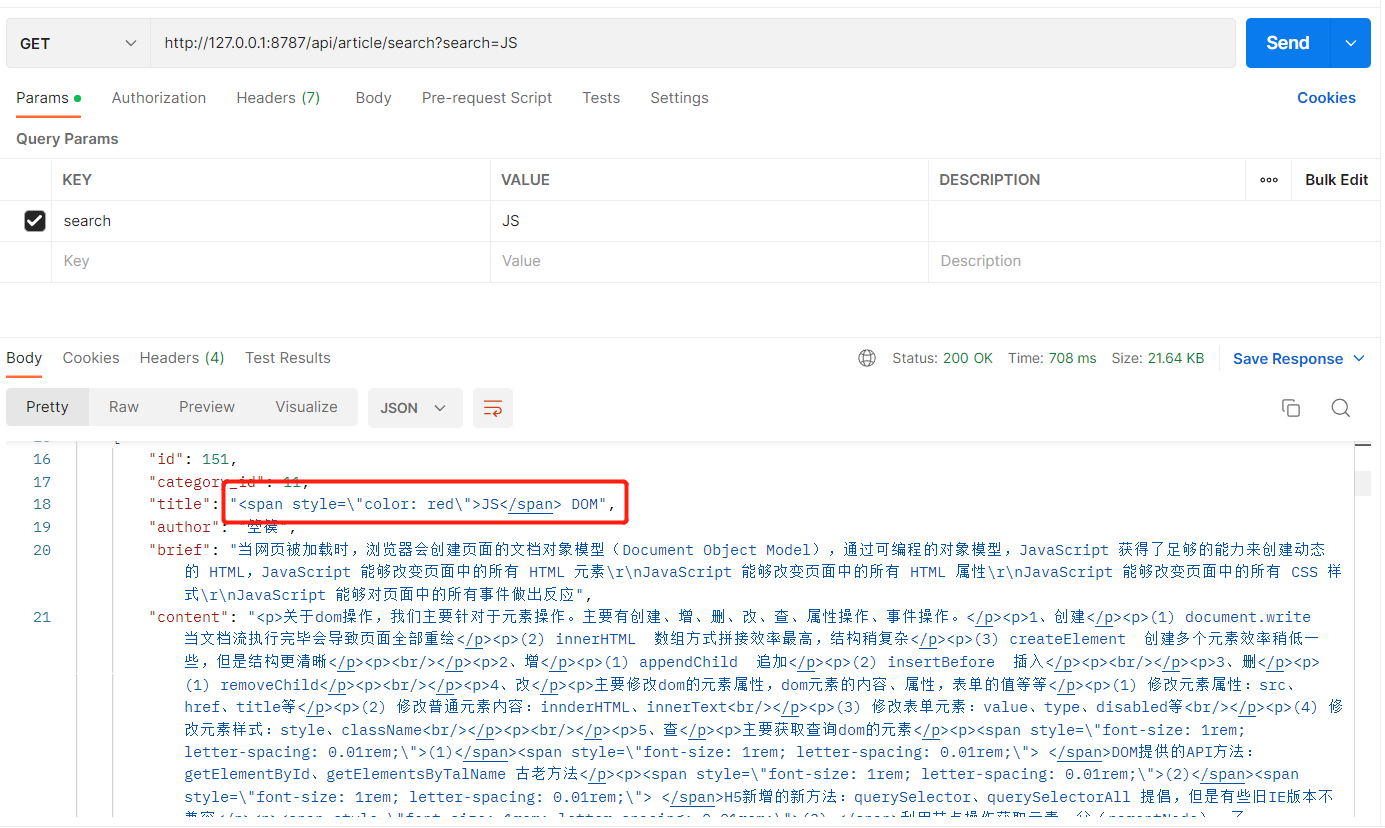
Task: Search within the response body
Action: point(1340,408)
